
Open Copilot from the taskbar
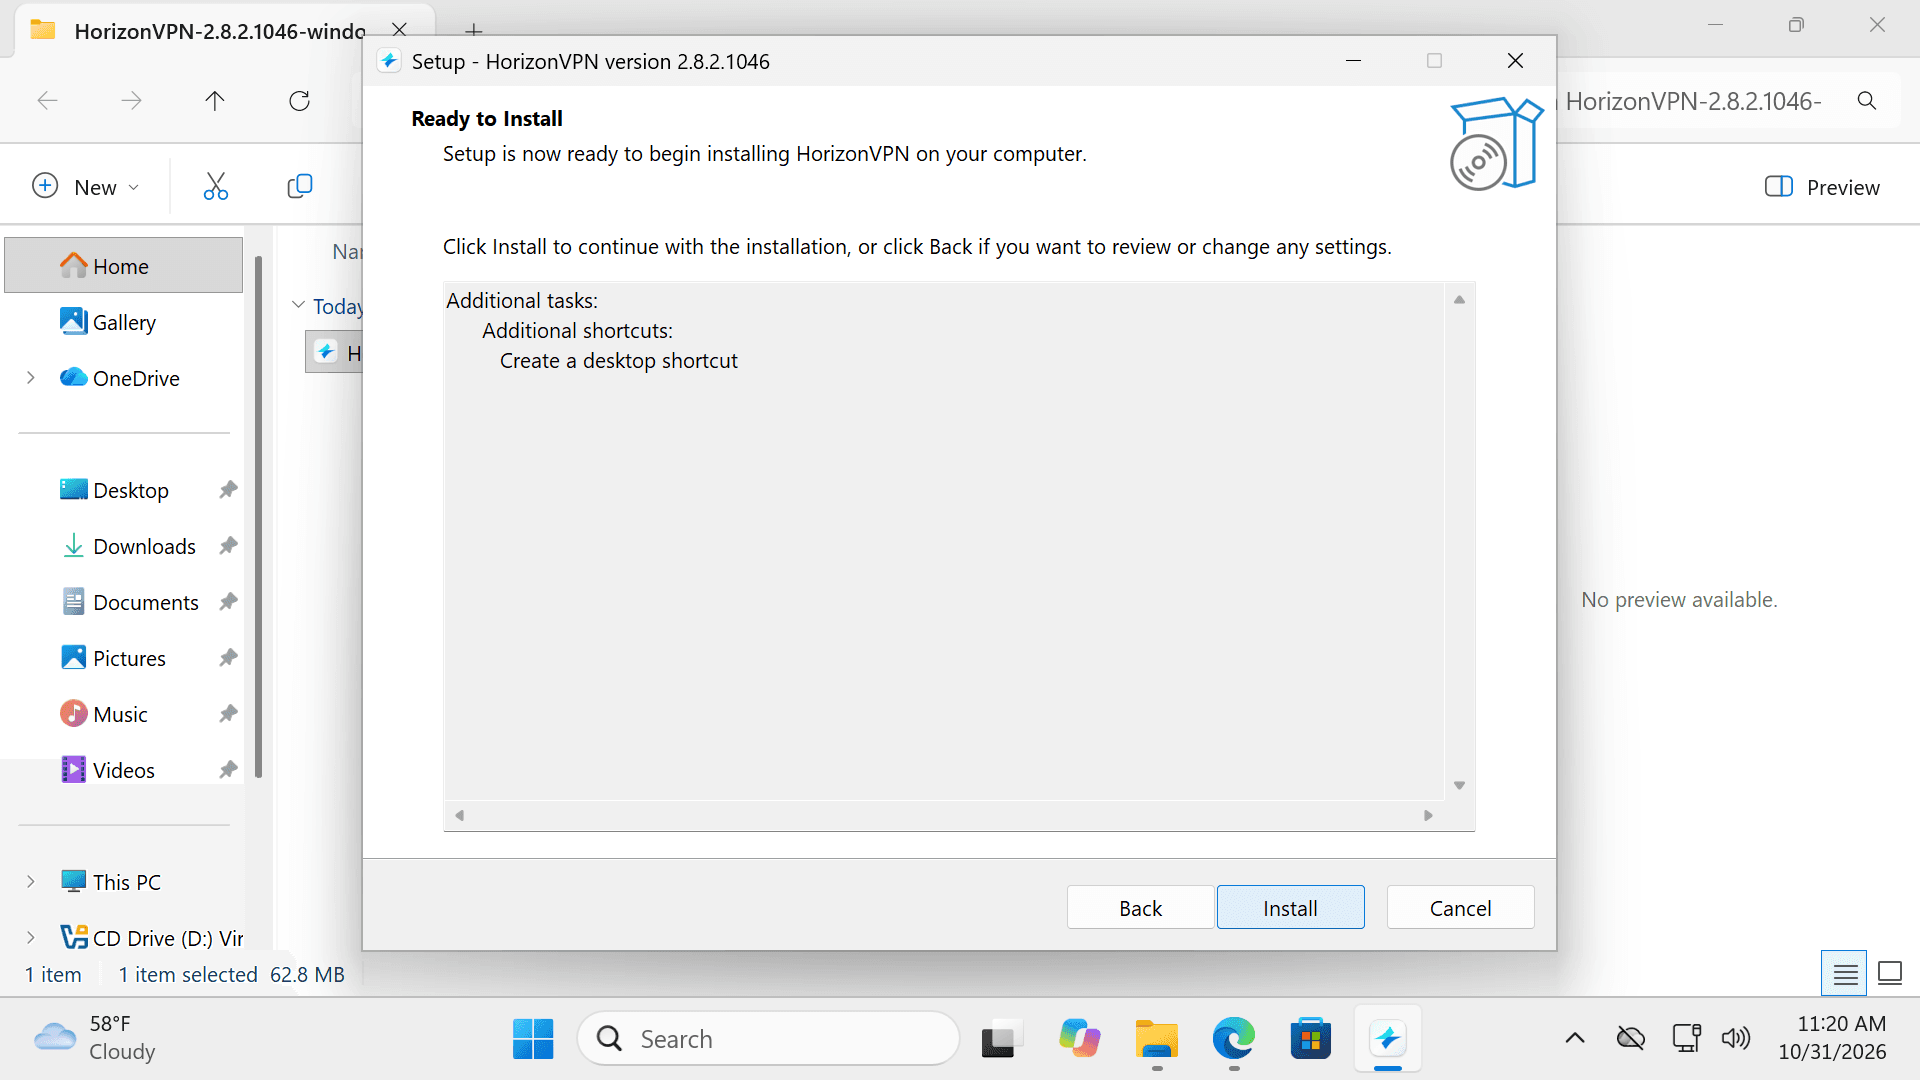1079,1039
